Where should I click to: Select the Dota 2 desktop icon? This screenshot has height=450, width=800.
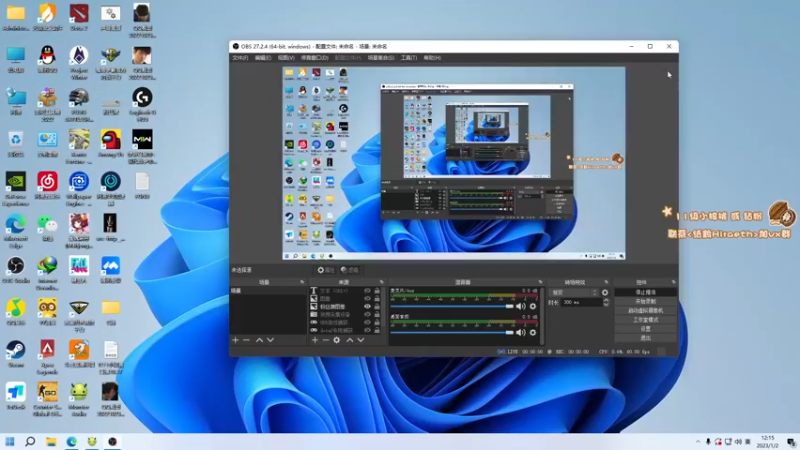(79, 18)
